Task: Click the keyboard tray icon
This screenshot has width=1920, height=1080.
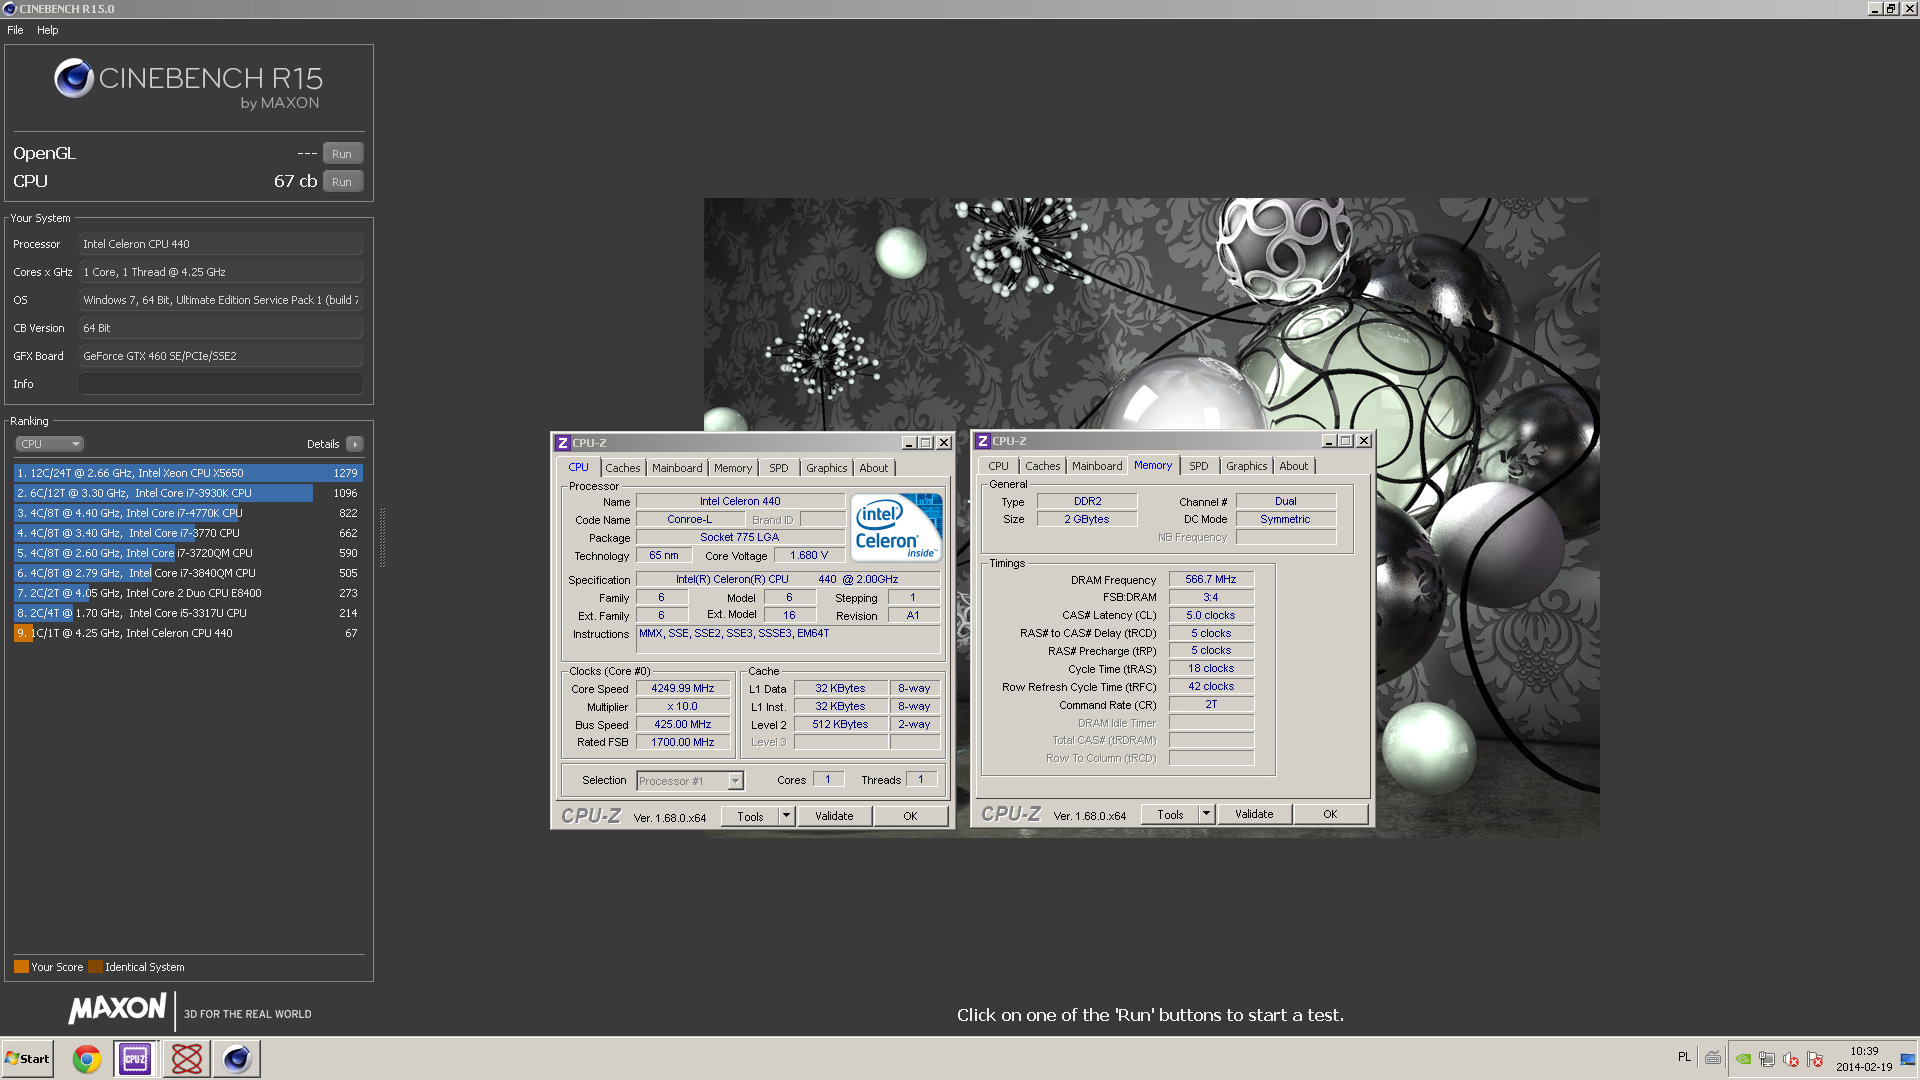Action: (1713, 1058)
